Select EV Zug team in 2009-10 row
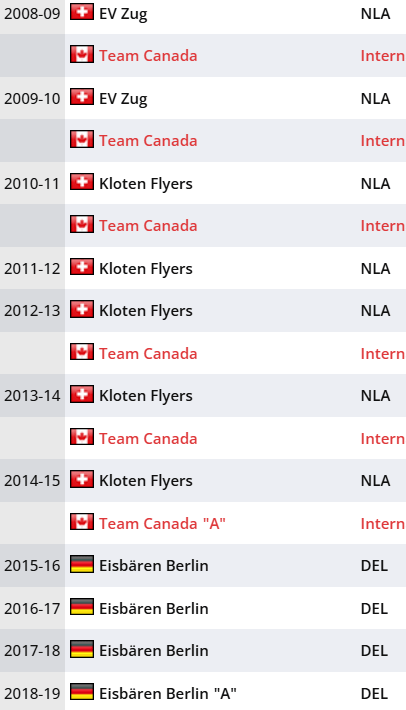 click(123, 99)
